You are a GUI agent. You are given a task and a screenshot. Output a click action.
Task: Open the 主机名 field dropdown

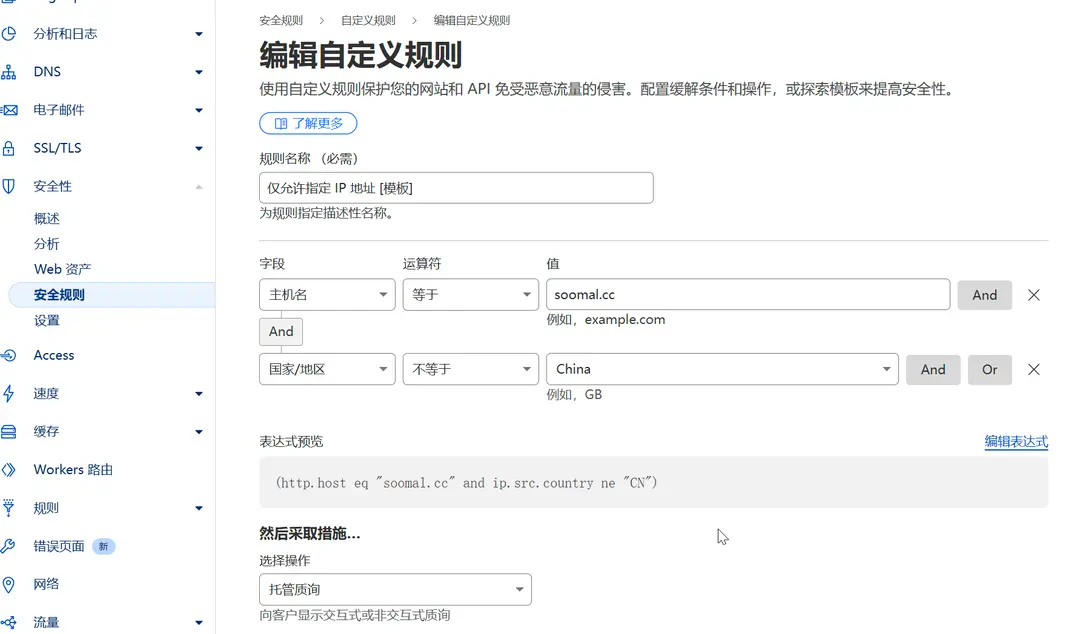point(327,294)
